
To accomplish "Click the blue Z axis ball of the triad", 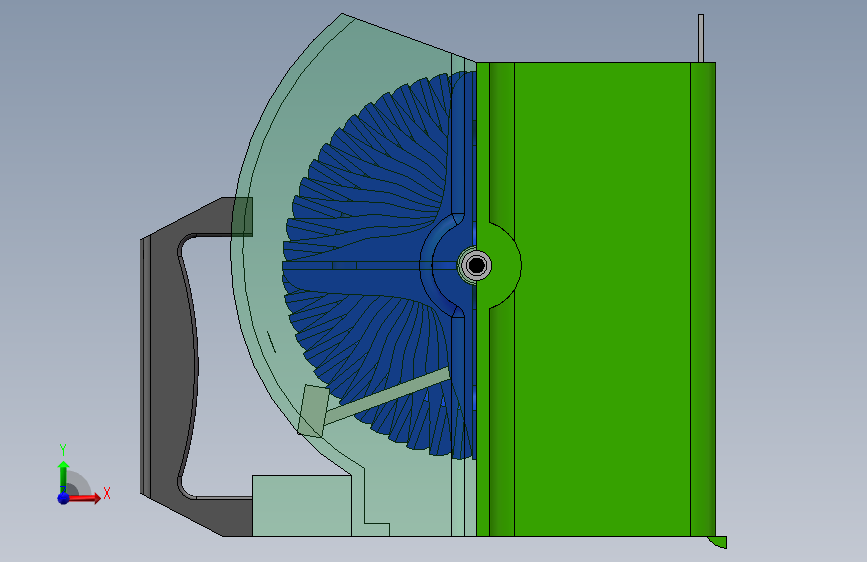I will point(64,498).
